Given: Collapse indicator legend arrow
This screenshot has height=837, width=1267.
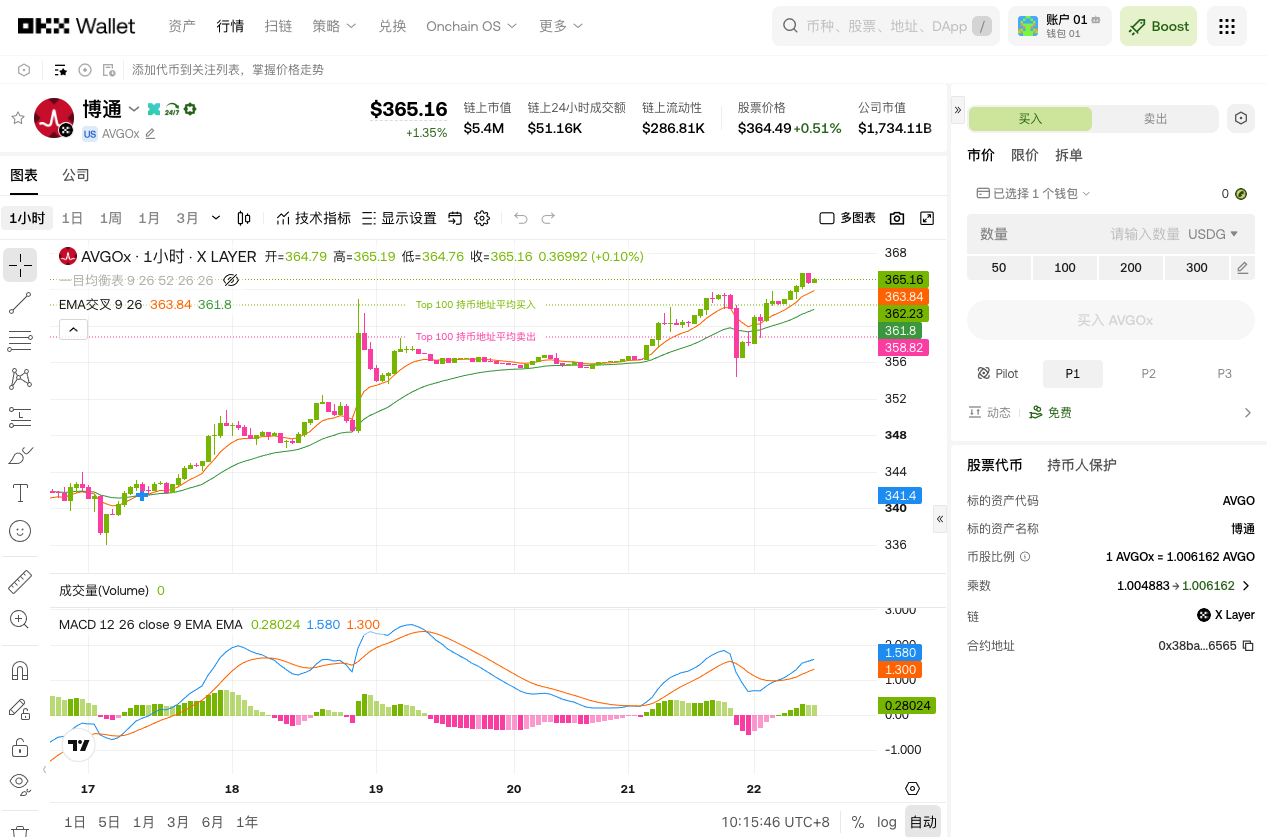Looking at the screenshot, I should (74, 328).
